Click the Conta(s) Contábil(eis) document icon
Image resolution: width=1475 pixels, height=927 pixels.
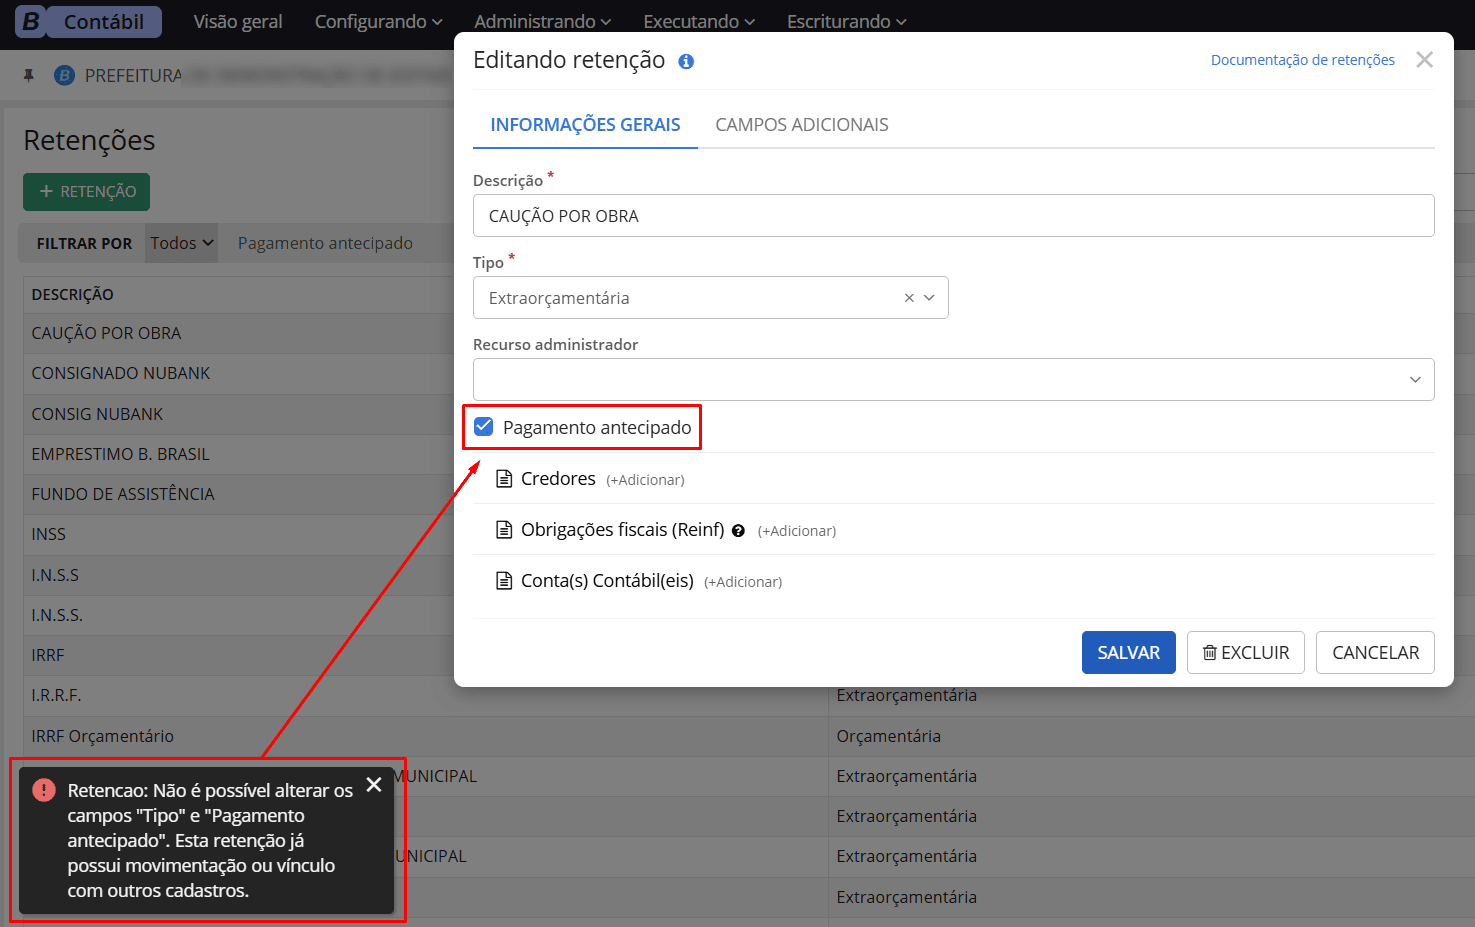point(505,581)
